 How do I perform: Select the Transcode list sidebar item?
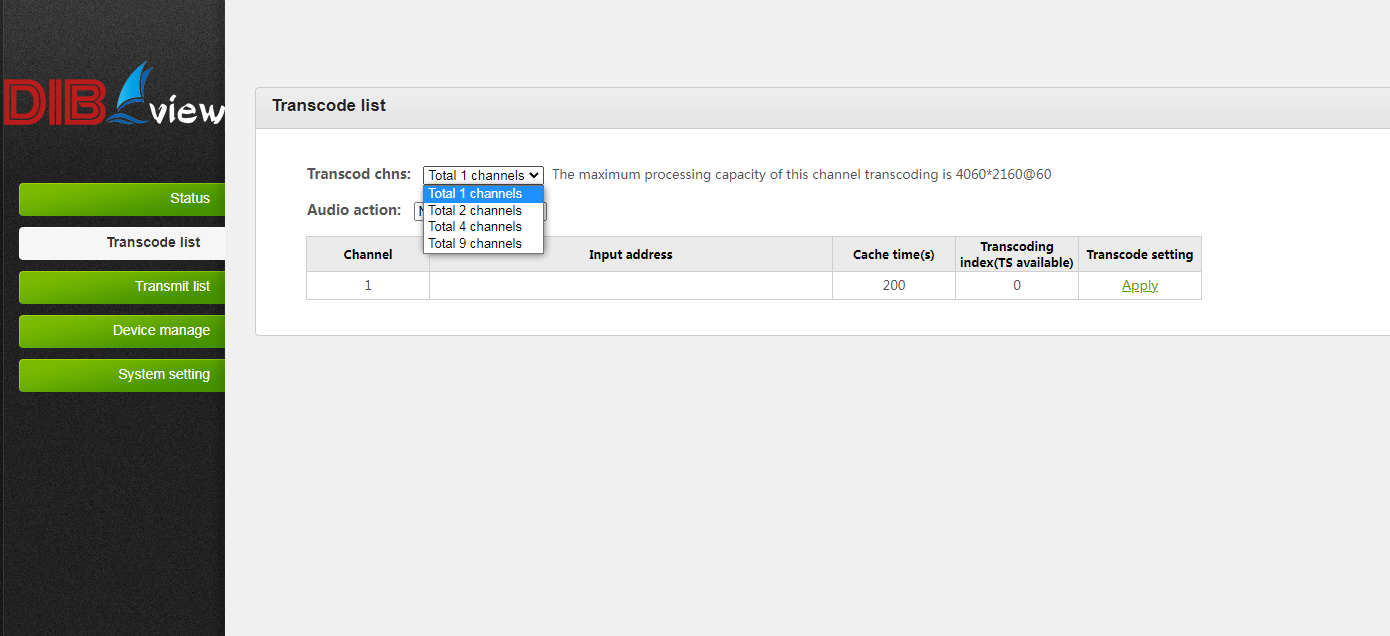click(x=122, y=242)
